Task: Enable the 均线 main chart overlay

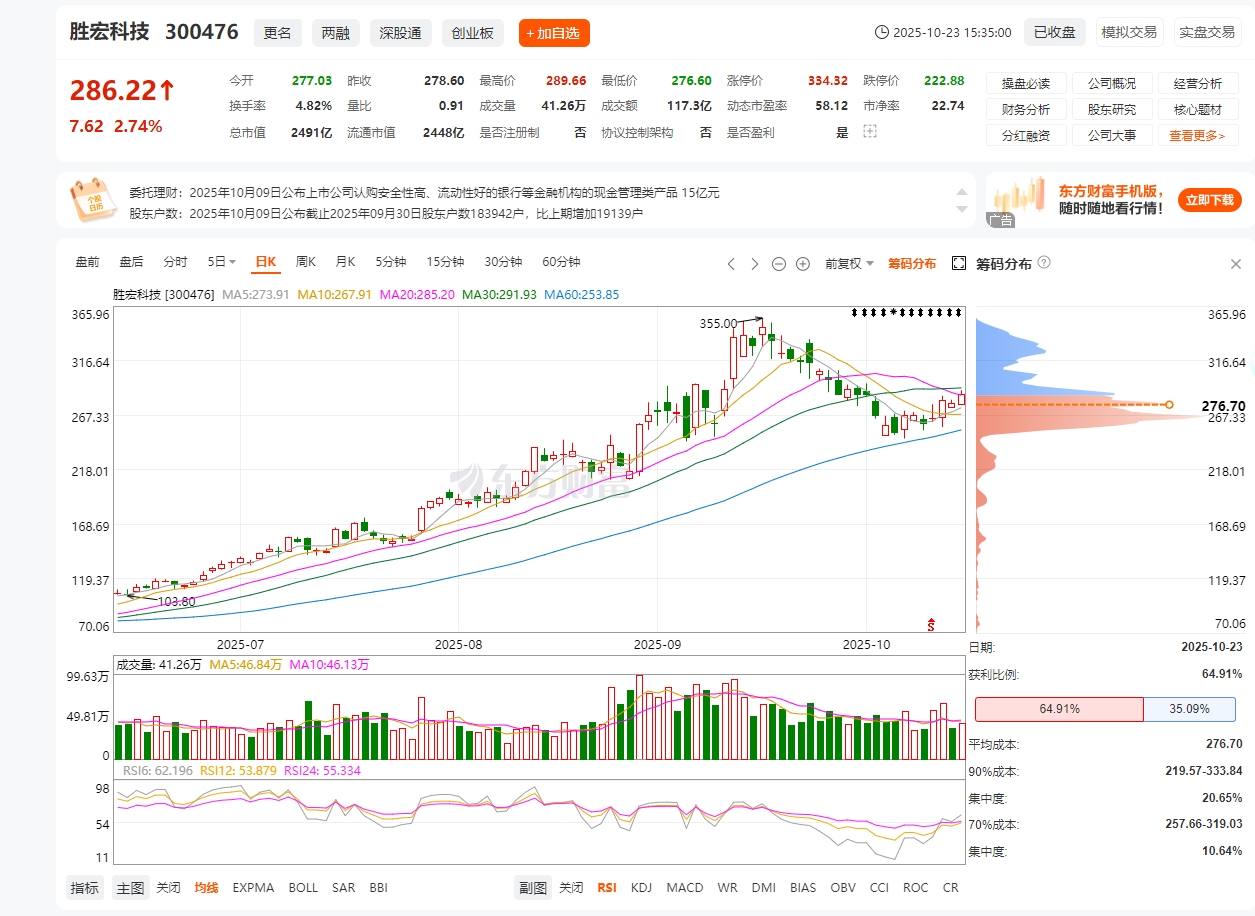Action: coord(206,887)
